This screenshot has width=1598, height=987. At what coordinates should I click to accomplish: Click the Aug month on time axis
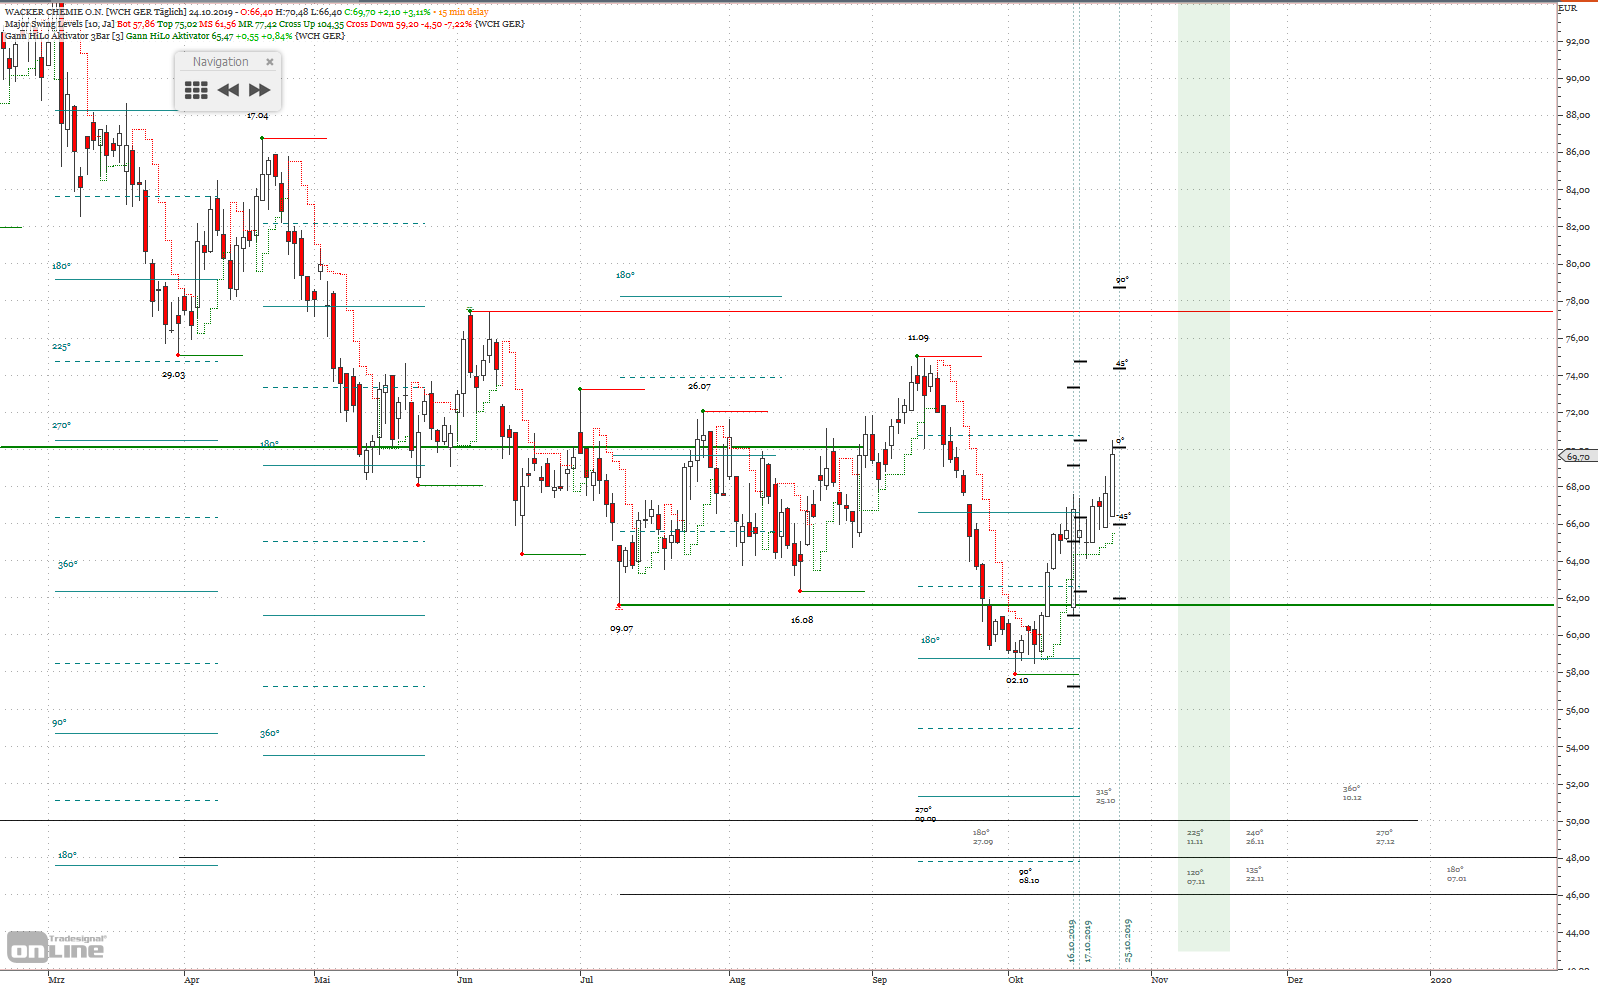tap(737, 980)
